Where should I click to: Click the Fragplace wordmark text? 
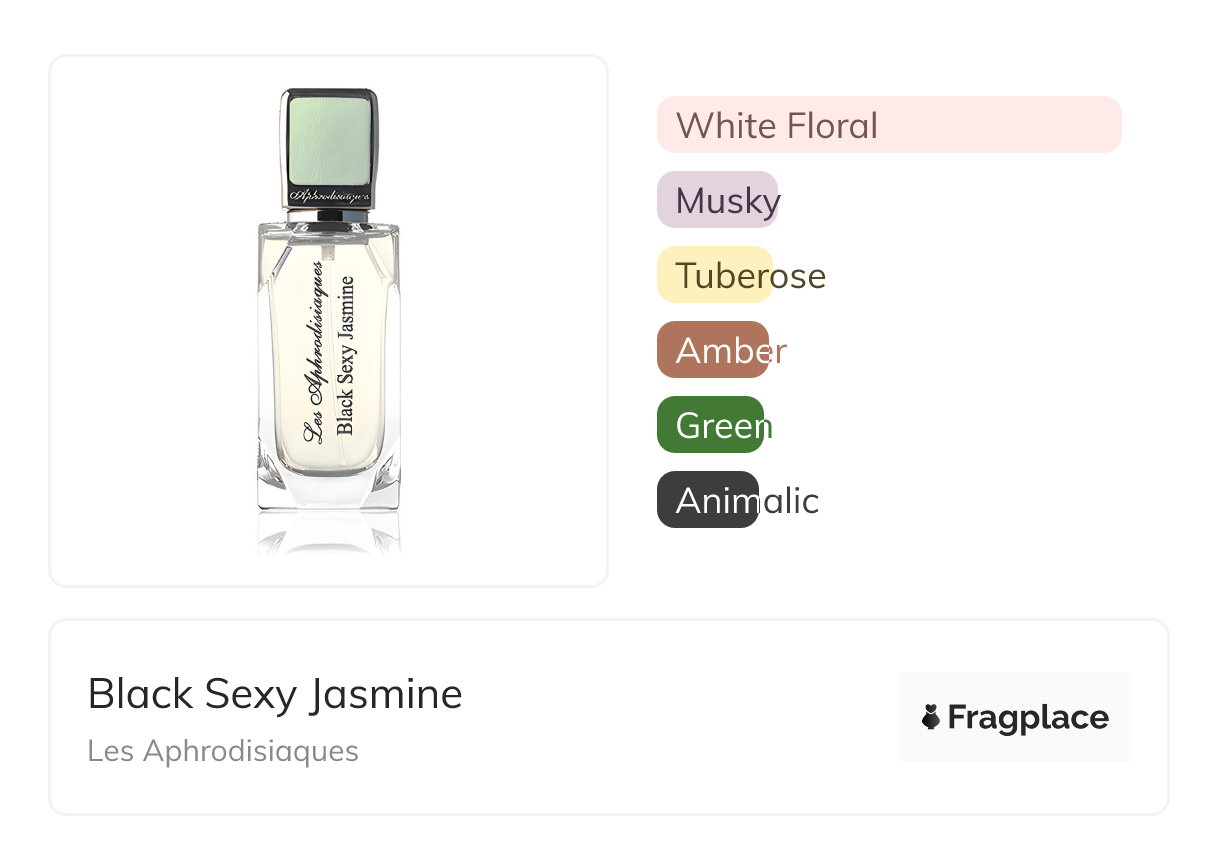(1027, 718)
